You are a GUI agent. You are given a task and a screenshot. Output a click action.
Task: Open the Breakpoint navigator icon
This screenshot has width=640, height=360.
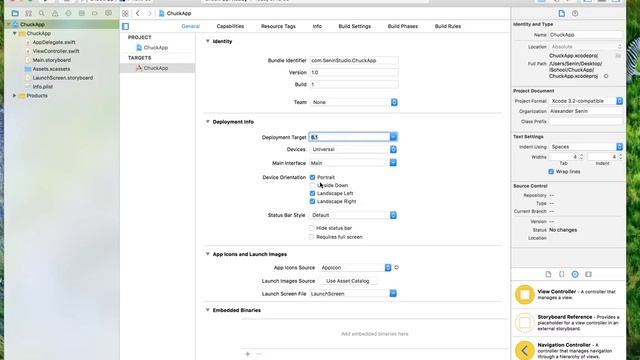[x=95, y=13]
